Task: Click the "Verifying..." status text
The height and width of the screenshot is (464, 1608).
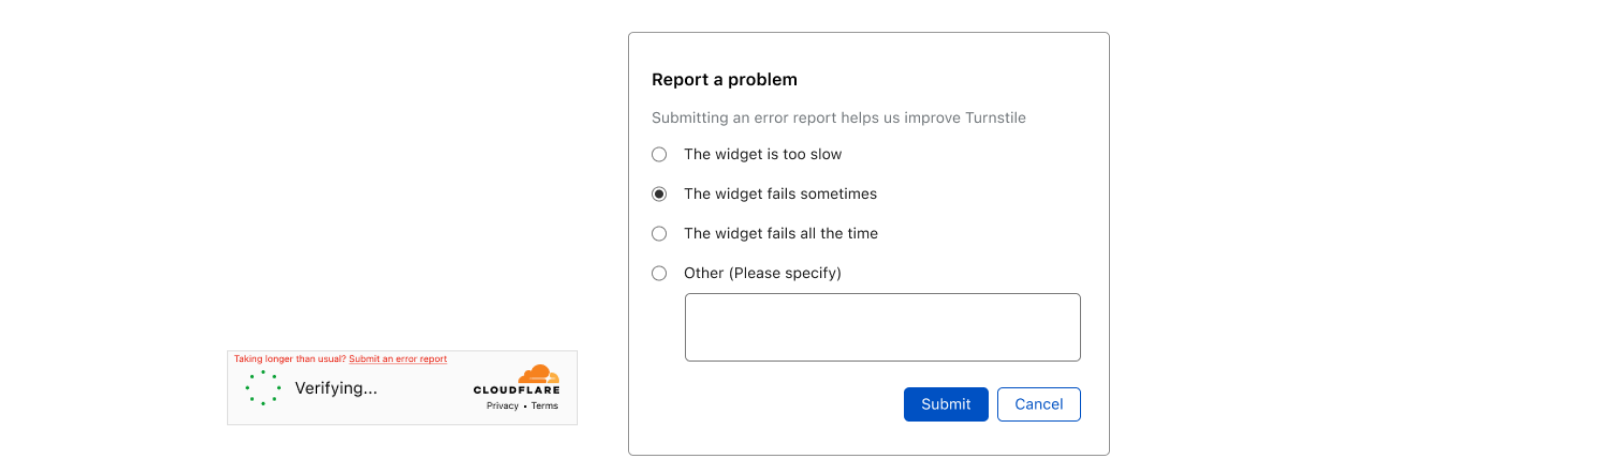Action: [336, 388]
